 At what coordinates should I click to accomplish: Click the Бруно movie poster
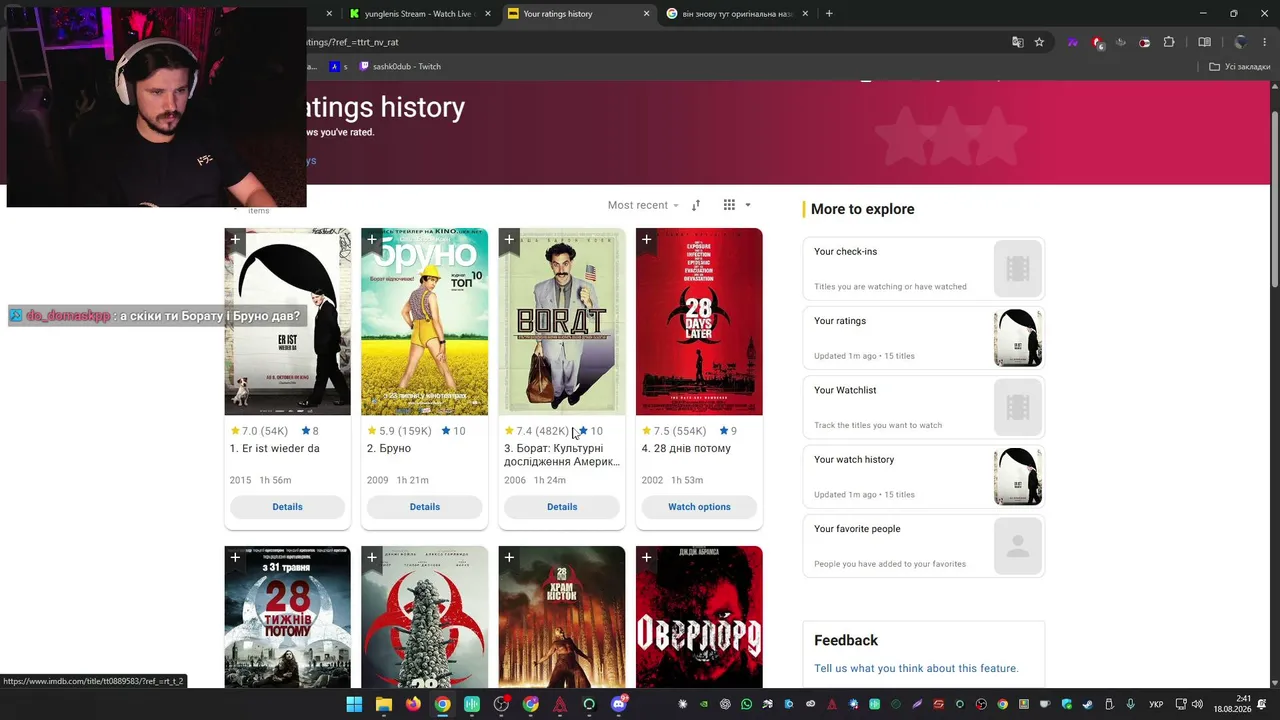tap(425, 322)
